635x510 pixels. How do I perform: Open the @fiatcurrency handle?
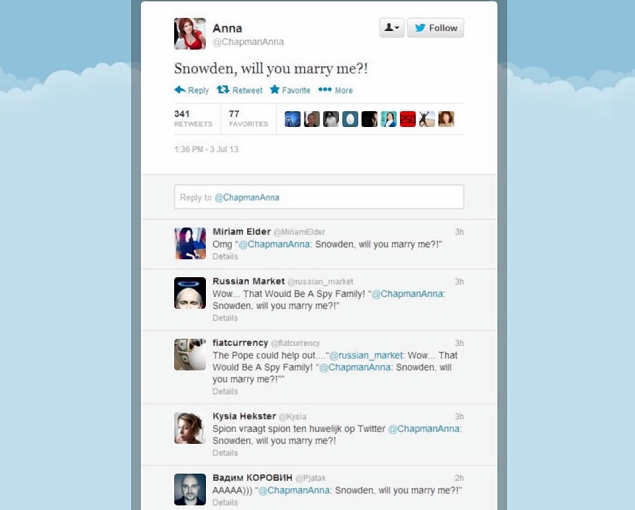pos(295,343)
